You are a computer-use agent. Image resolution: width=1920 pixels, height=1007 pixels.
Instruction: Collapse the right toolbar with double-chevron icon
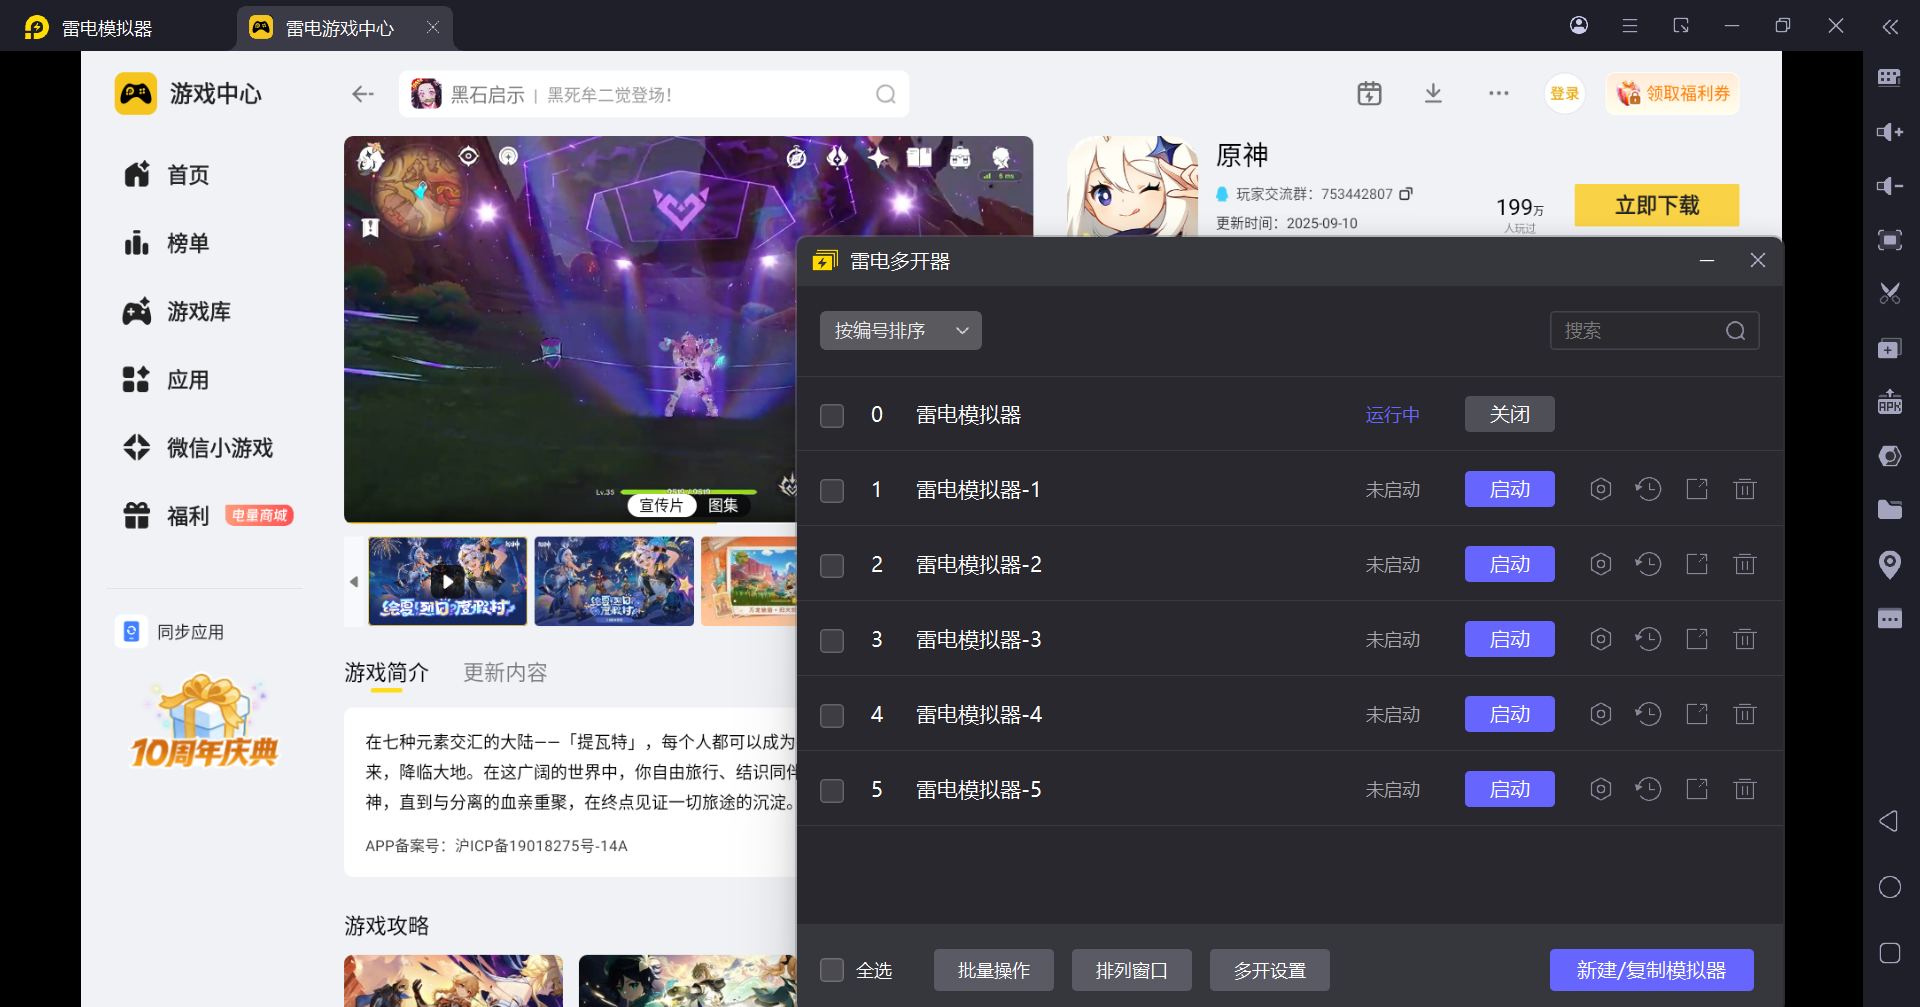1889,27
